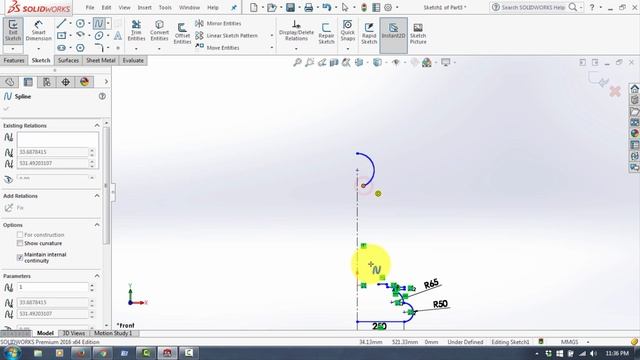The width and height of the screenshot is (640, 360).
Task: Open the 3D Views bottom tab
Action: point(74,333)
